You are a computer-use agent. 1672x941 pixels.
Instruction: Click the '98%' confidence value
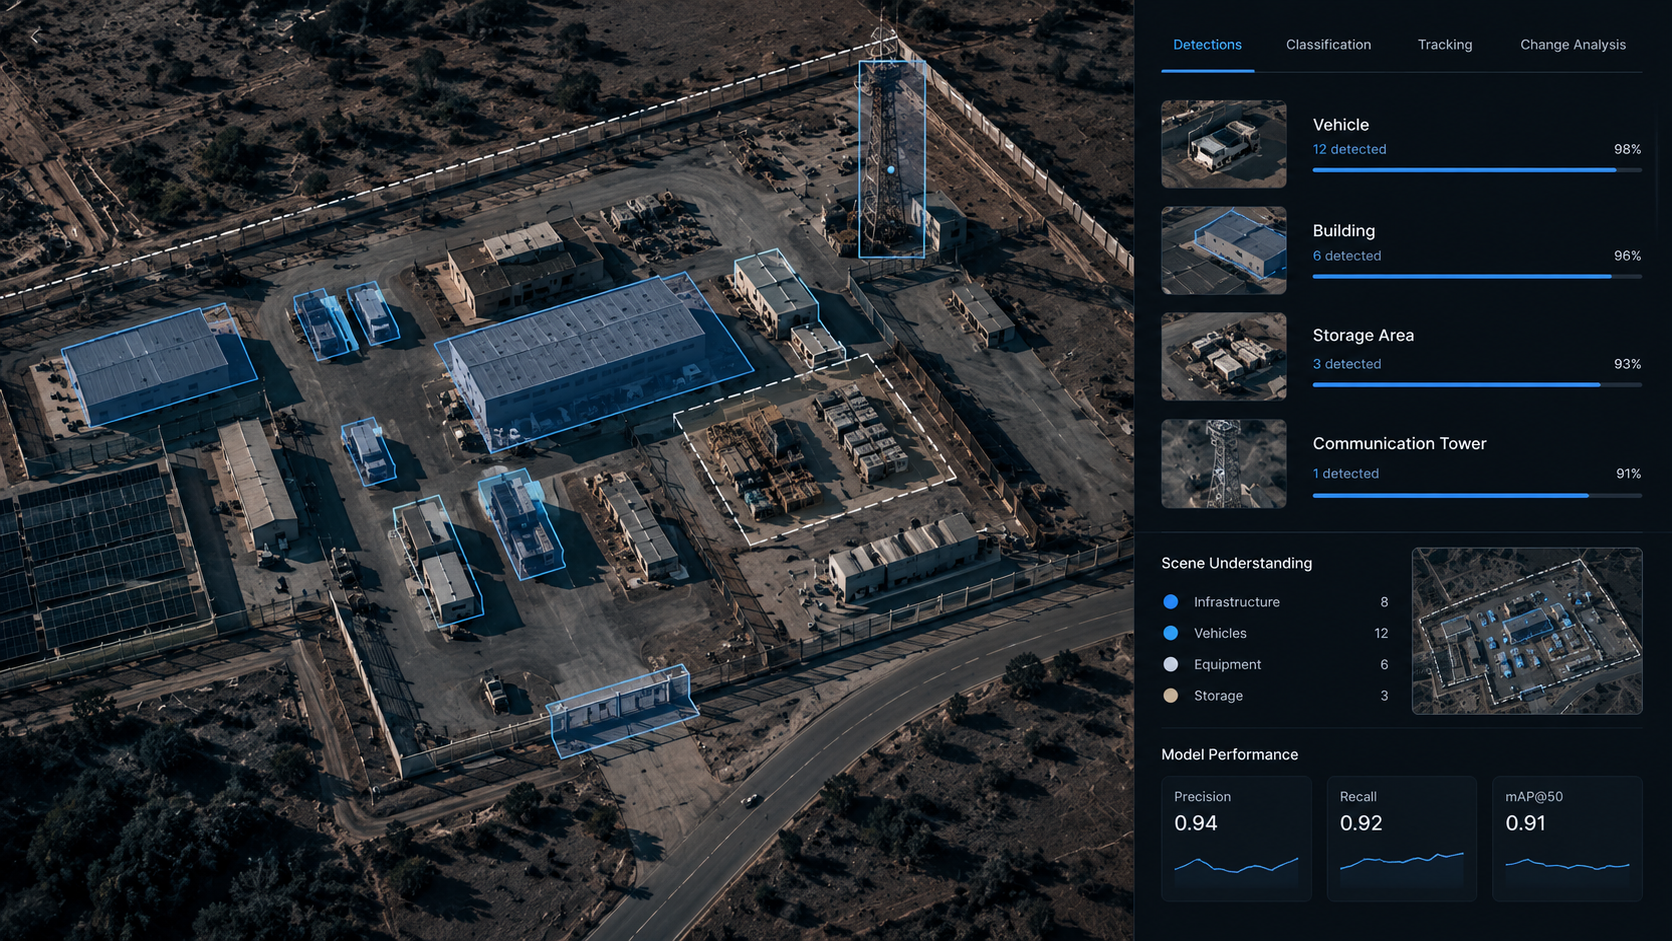1627,149
